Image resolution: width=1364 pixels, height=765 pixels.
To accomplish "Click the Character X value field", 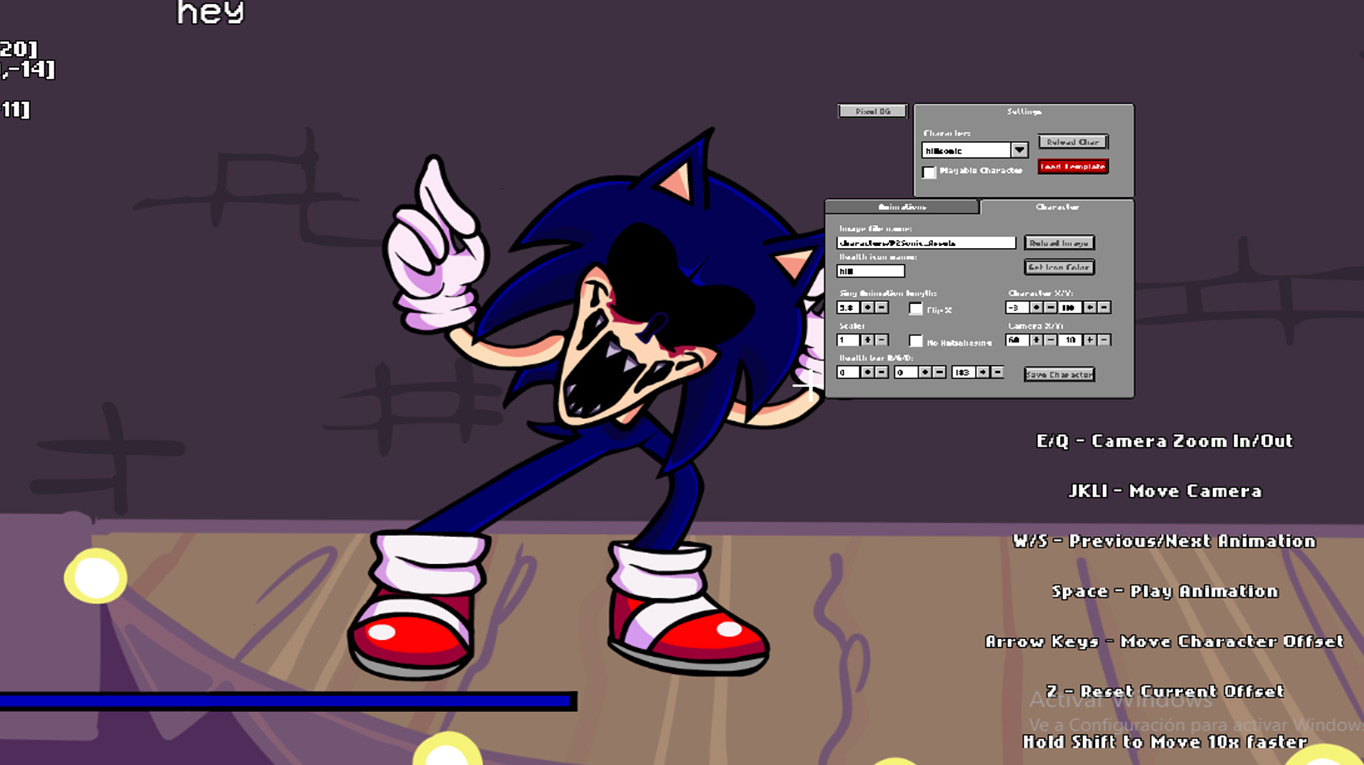I will [1017, 308].
